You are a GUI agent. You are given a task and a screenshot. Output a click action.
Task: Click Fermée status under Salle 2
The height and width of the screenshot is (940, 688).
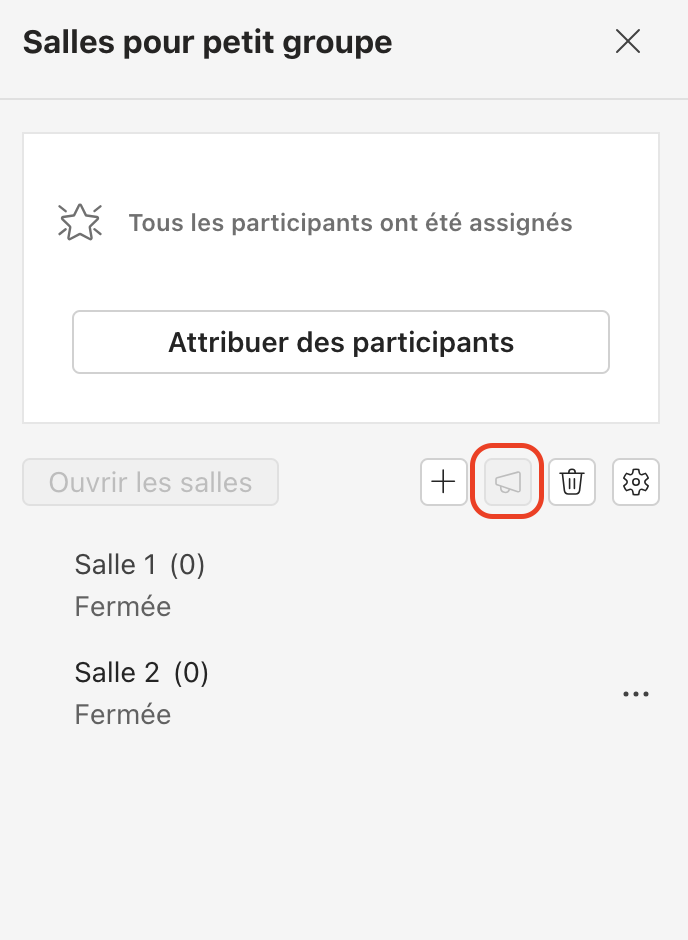(x=123, y=715)
